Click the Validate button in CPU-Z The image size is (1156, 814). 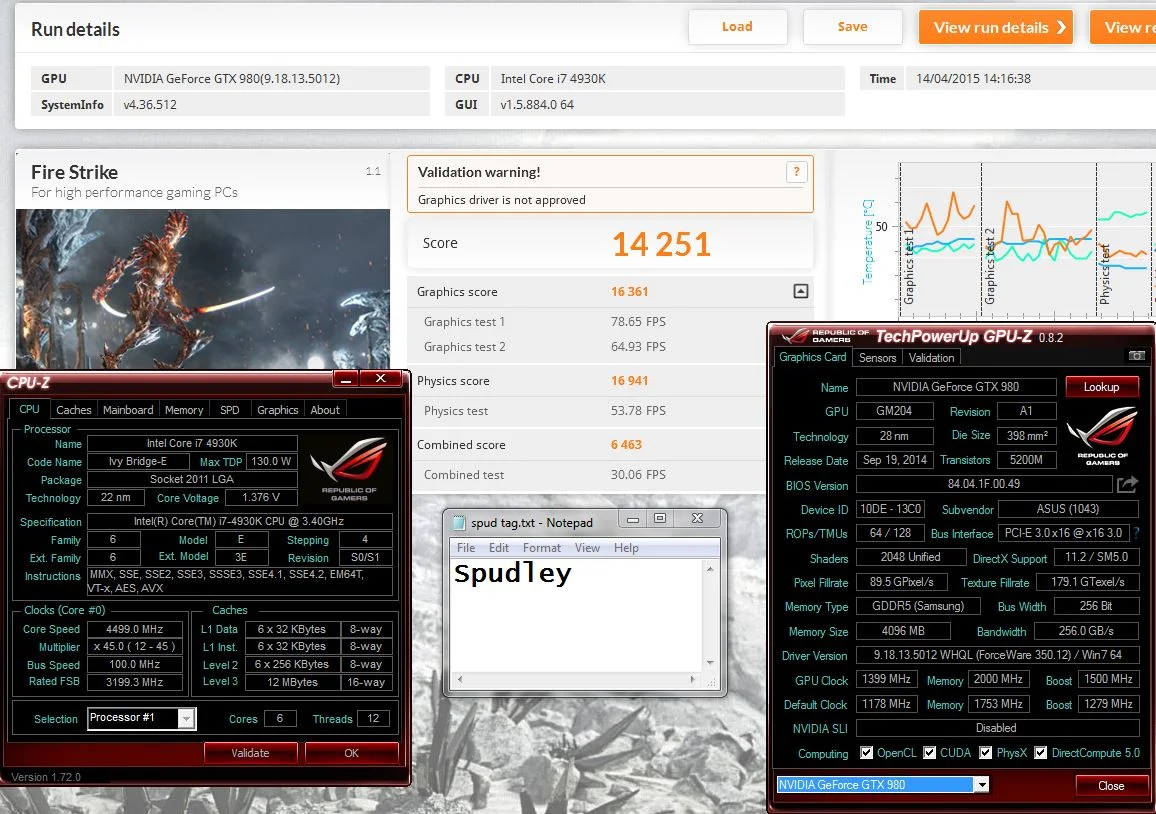tap(251, 753)
